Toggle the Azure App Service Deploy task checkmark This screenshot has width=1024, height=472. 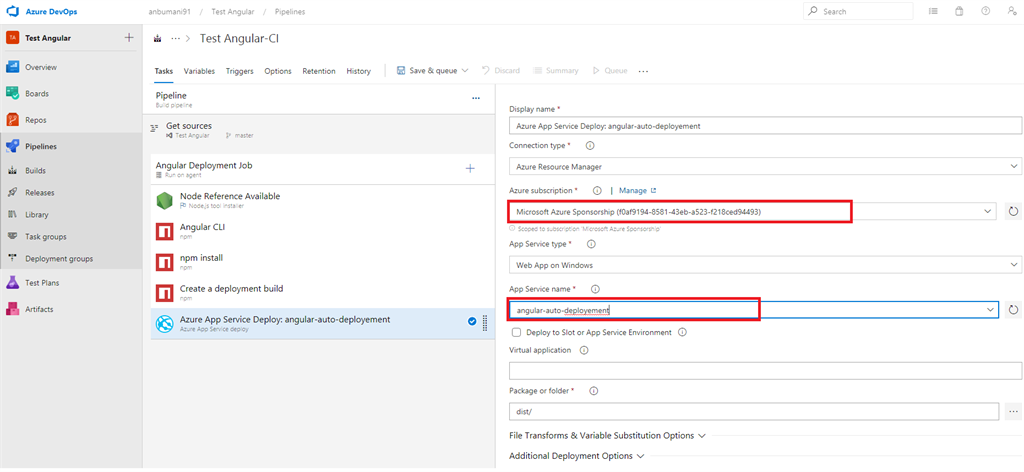(472, 321)
